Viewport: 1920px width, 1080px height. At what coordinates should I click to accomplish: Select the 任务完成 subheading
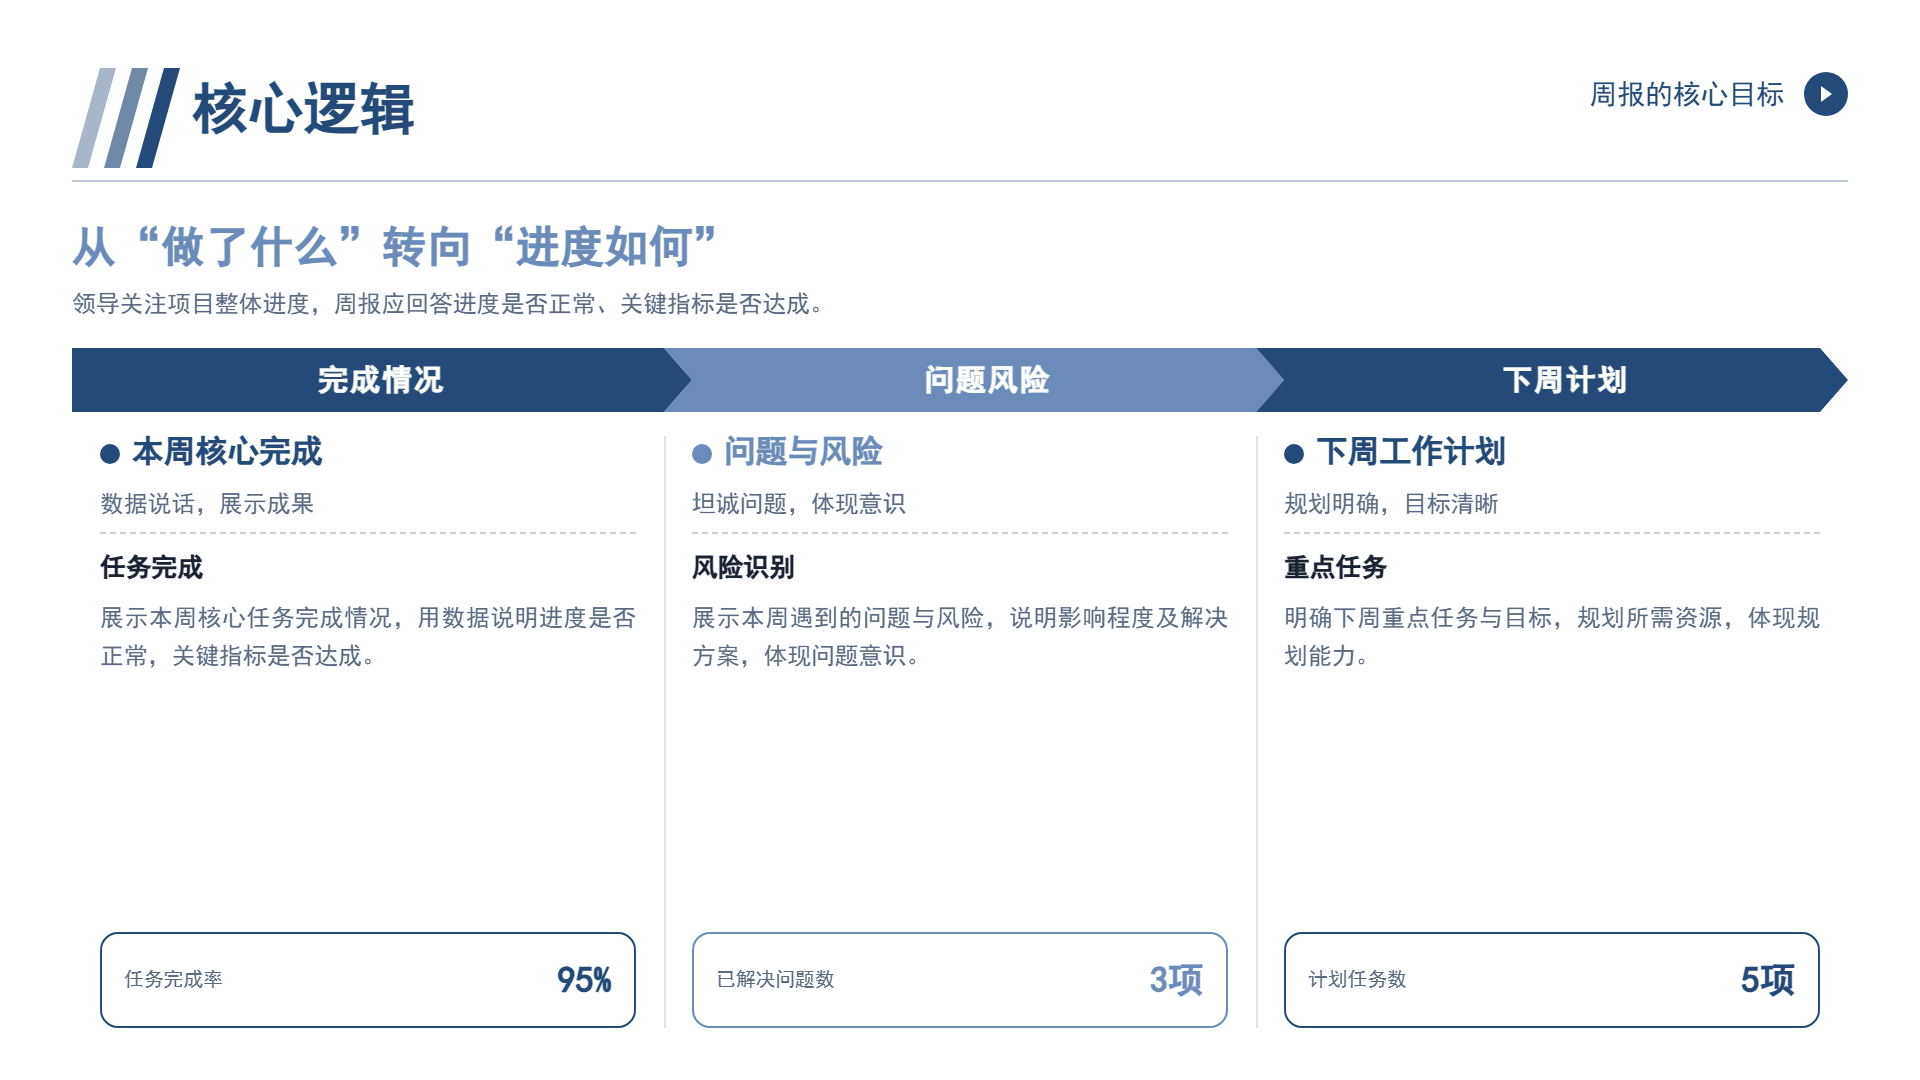152,568
